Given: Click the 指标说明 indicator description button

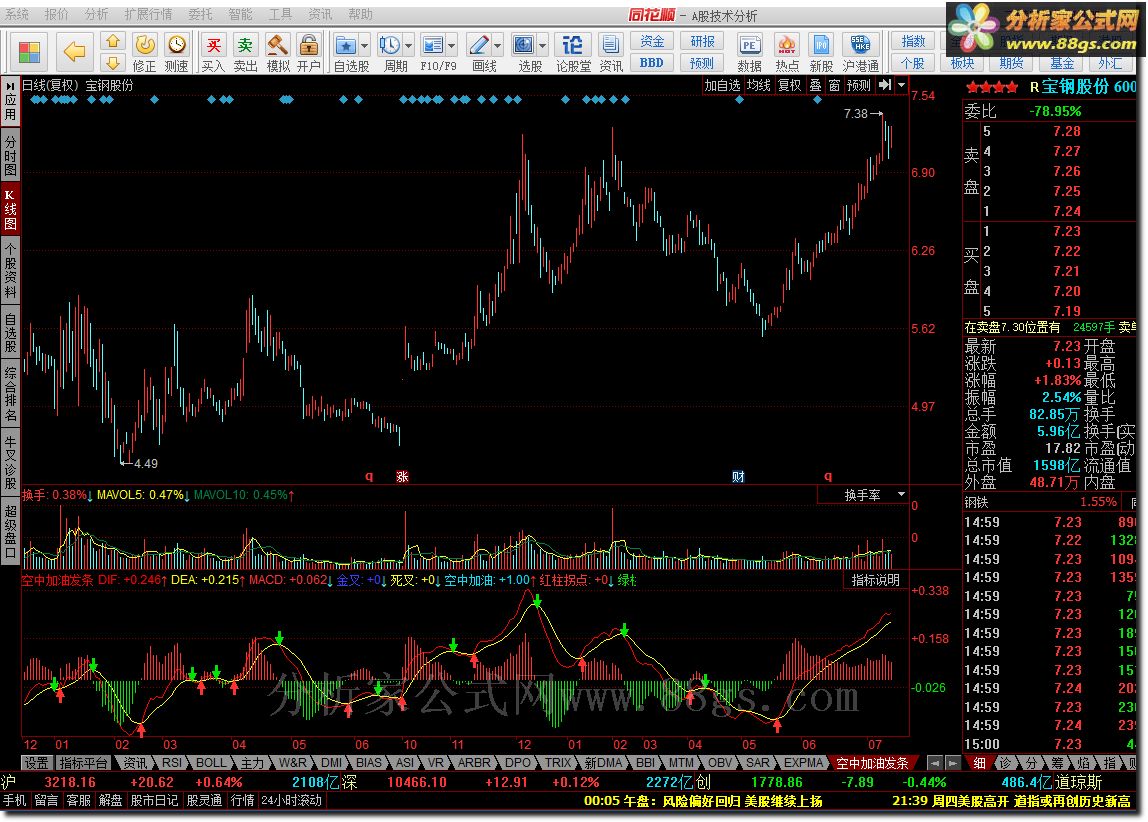Looking at the screenshot, I should [876, 580].
